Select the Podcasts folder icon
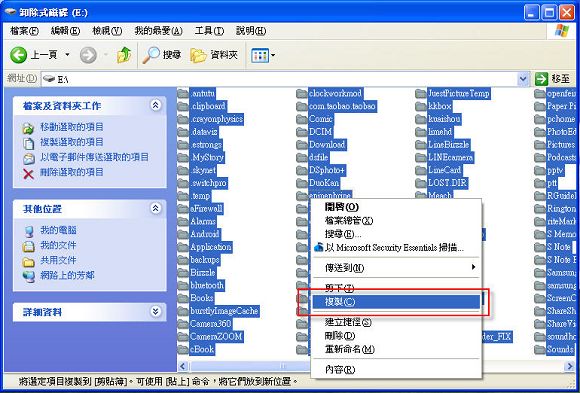This screenshot has width=580, height=393. point(540,158)
